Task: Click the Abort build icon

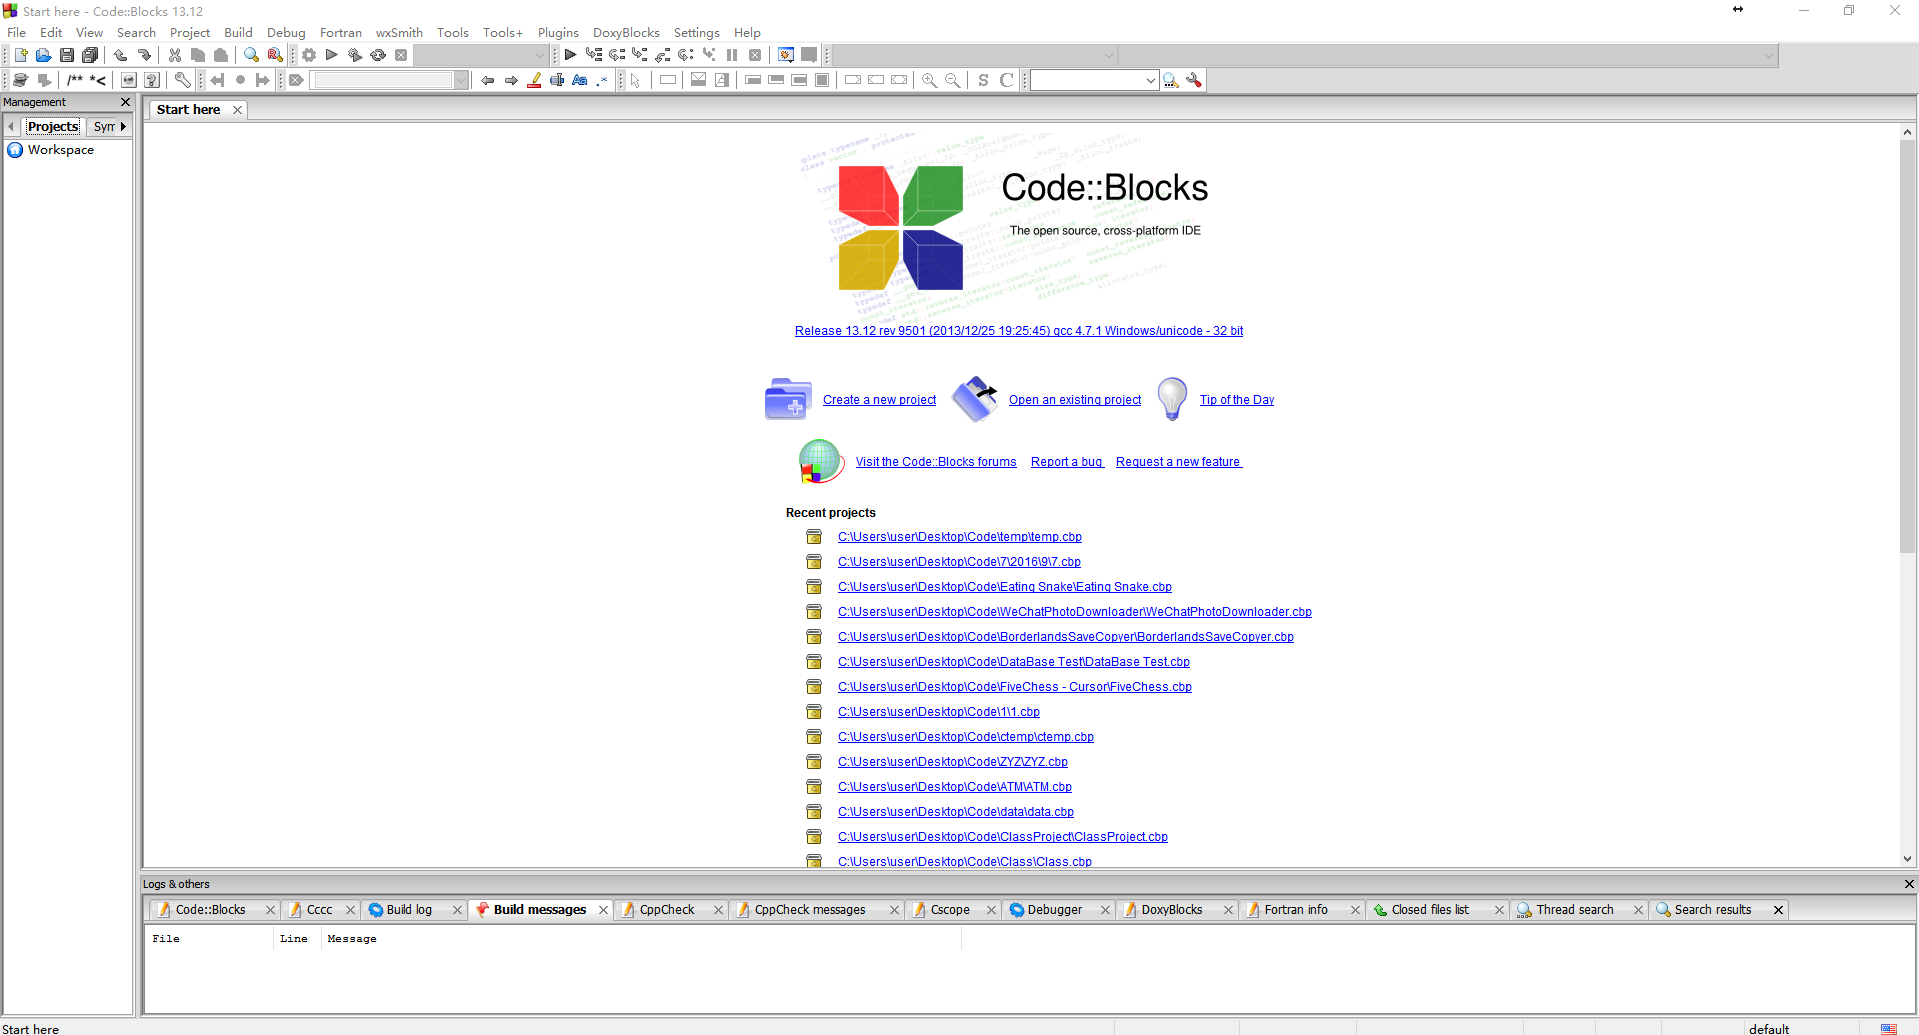Action: (401, 55)
